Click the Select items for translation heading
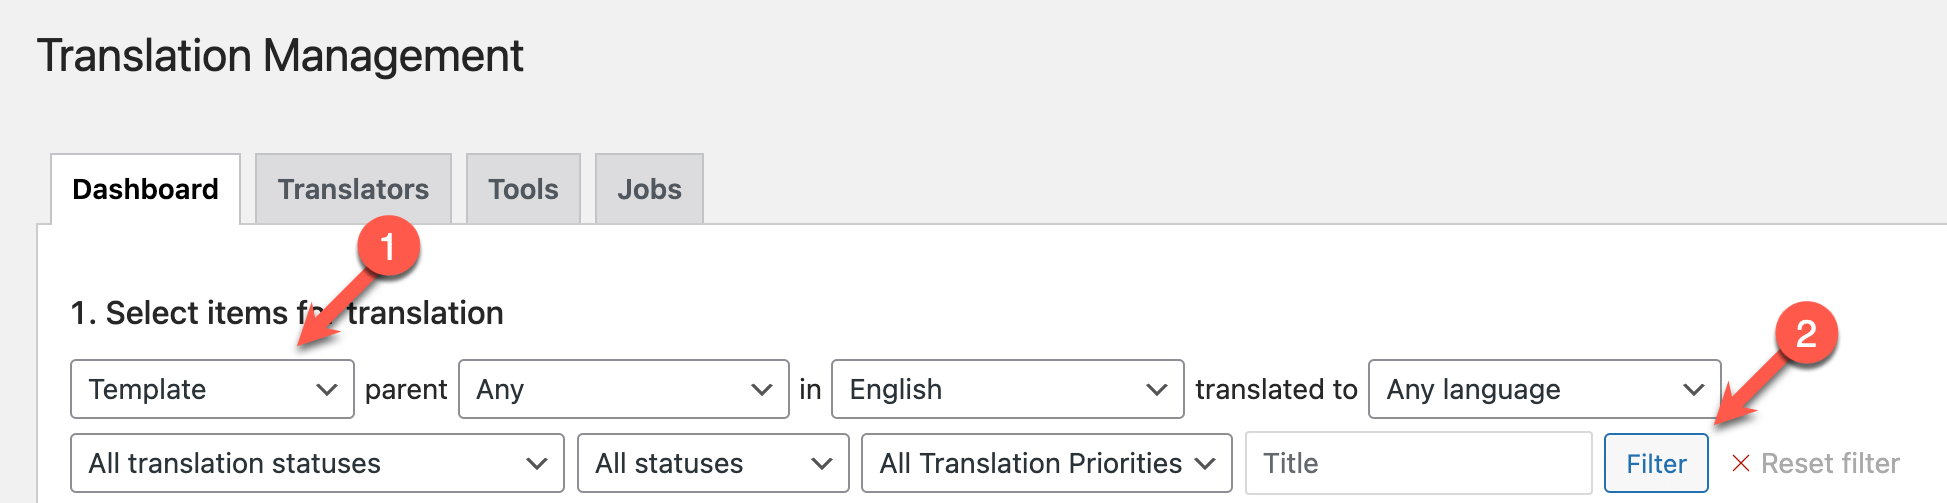This screenshot has height=503, width=1947. (x=286, y=313)
